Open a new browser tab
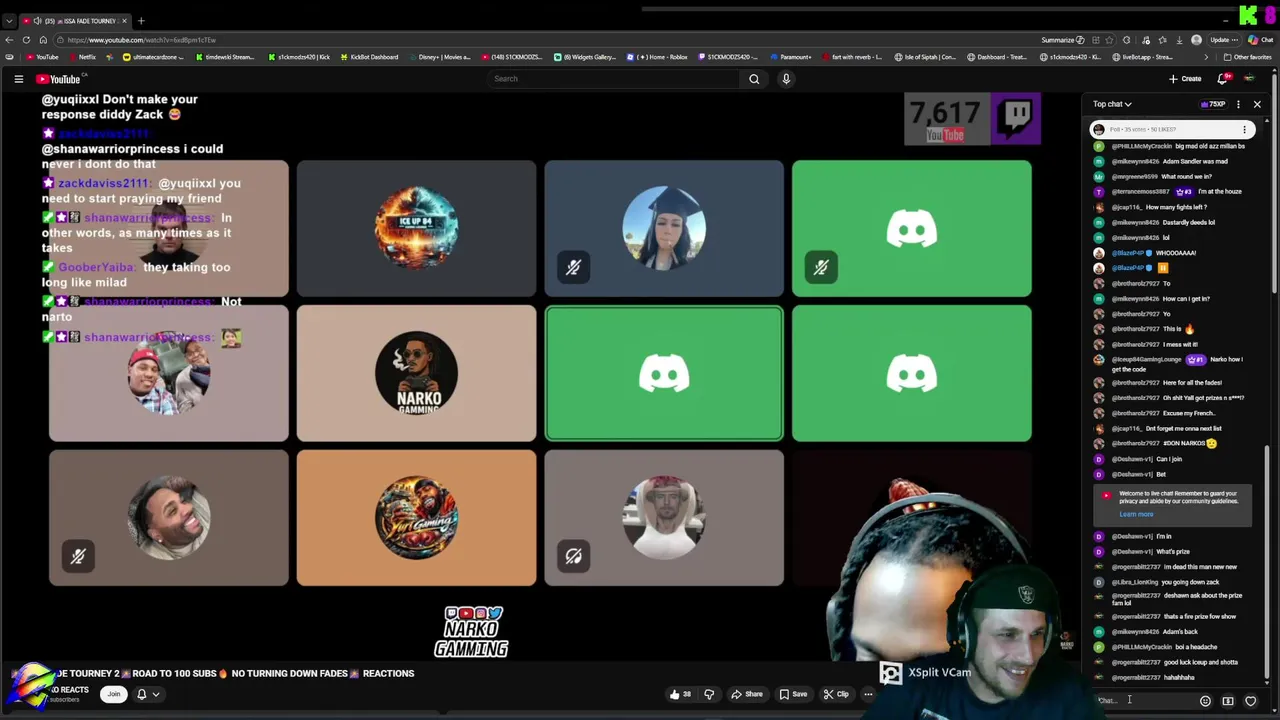Viewport: 1280px width, 720px height. [141, 21]
